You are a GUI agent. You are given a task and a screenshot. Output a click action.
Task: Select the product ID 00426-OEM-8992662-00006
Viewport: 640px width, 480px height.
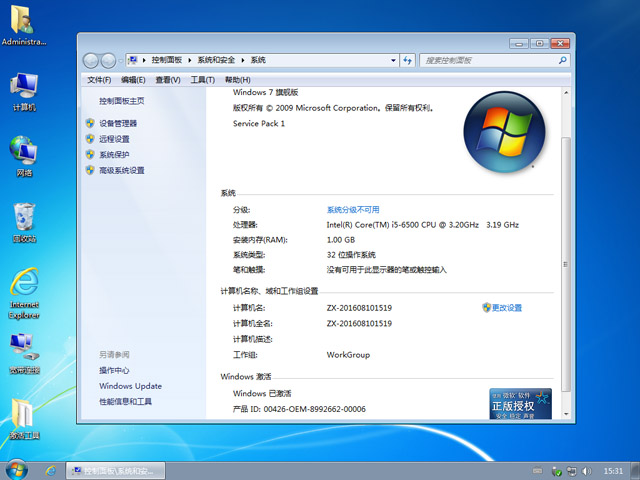coord(315,409)
